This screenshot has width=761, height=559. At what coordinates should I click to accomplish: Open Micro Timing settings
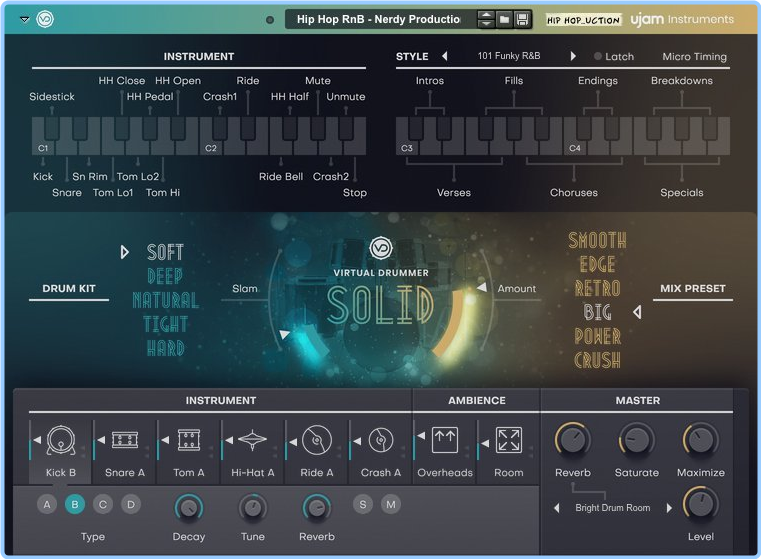click(x=695, y=56)
